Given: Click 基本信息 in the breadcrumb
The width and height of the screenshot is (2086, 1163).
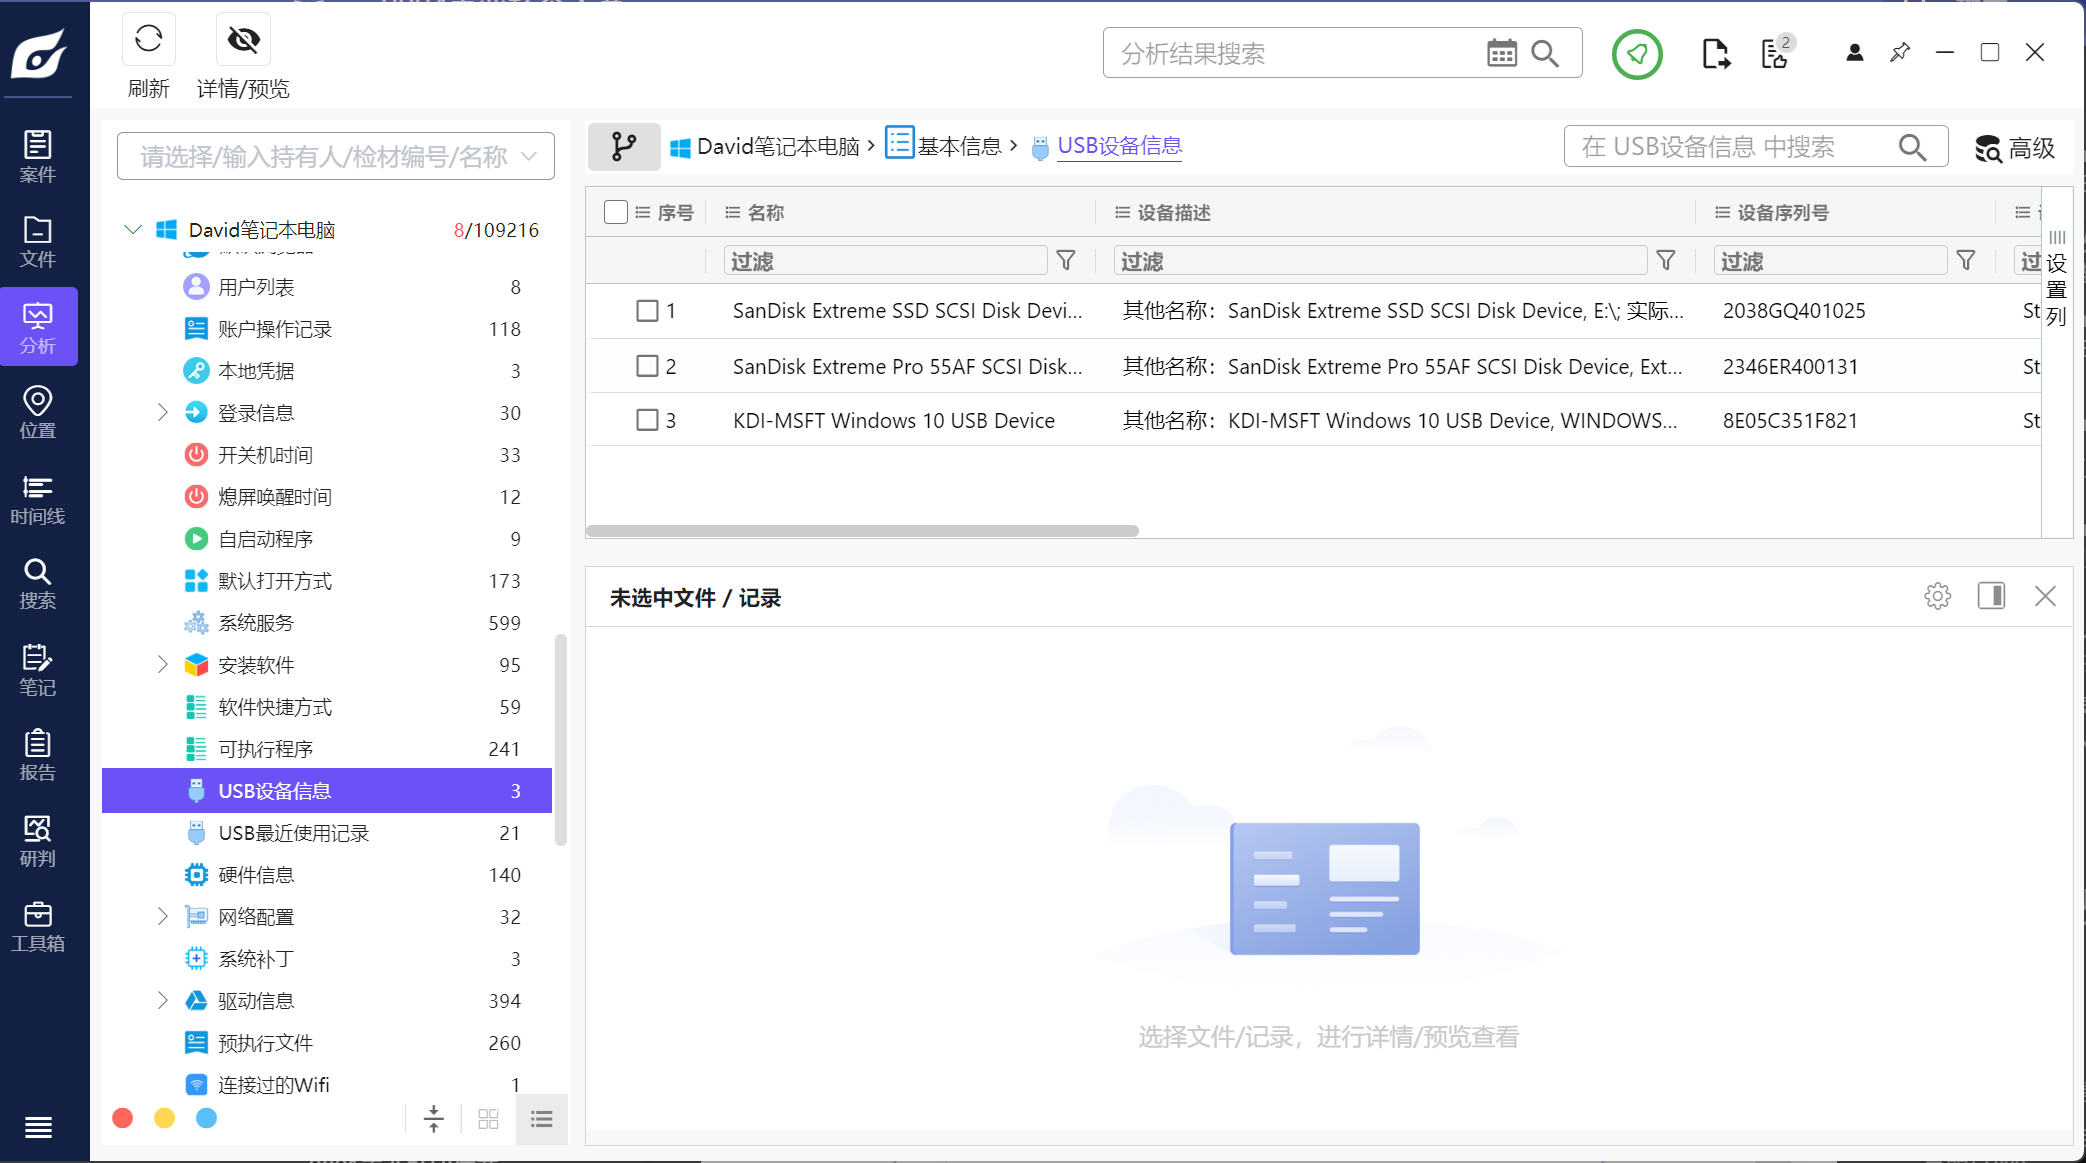Looking at the screenshot, I should [x=958, y=146].
